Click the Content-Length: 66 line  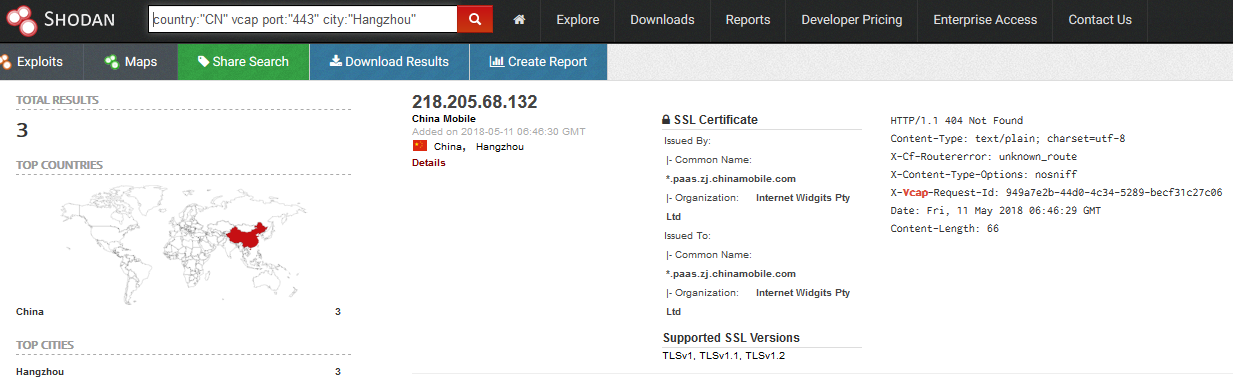click(x=944, y=229)
